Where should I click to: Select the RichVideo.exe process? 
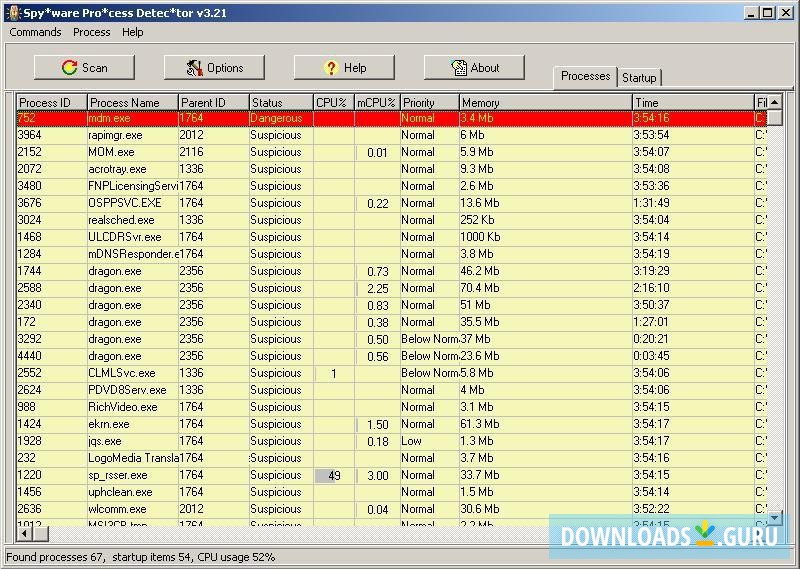coord(392,407)
